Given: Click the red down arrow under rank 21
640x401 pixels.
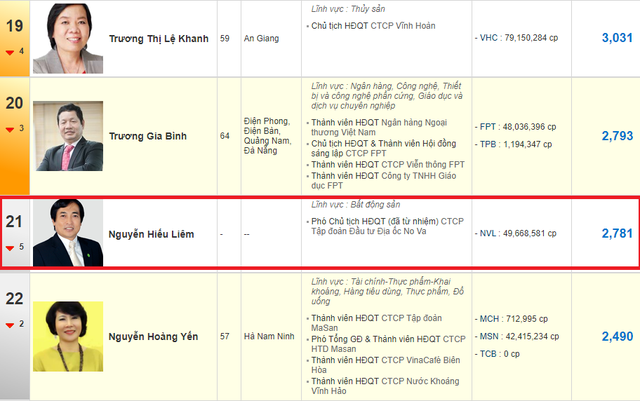Looking at the screenshot, I should pos(10,248).
